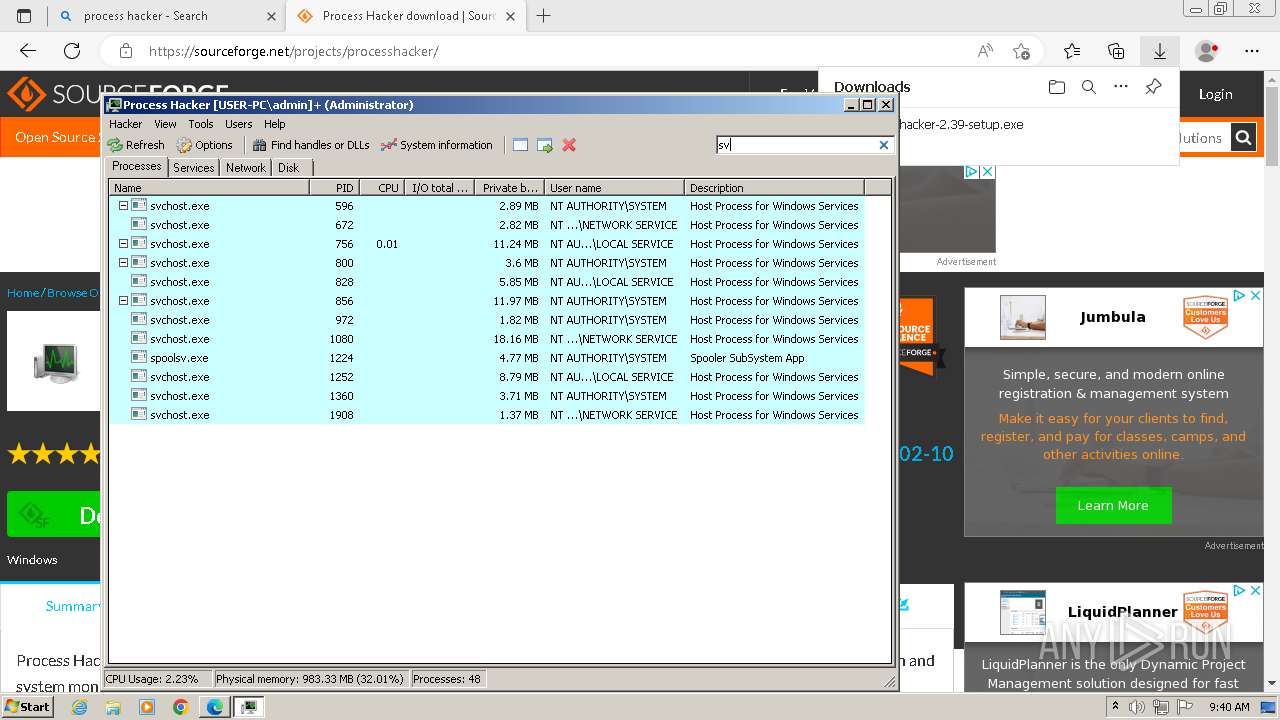
Task: Click the red X kill window icon
Action: (569, 145)
